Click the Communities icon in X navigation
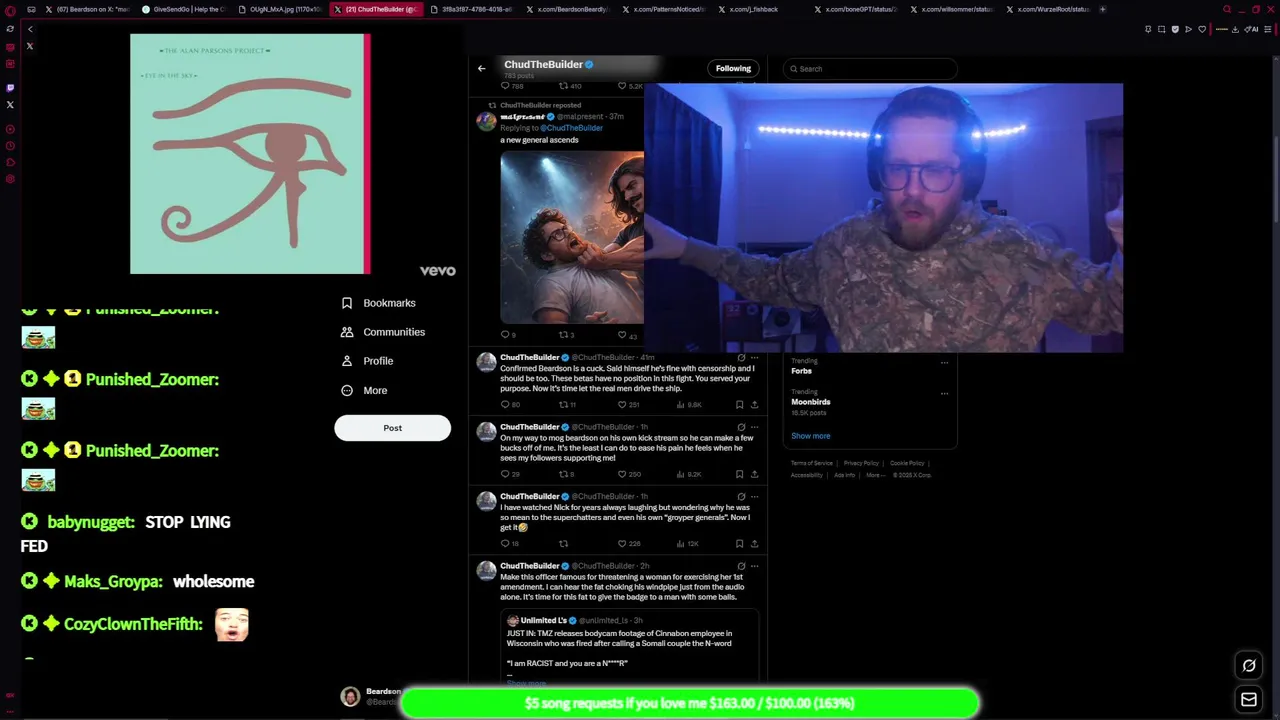Screen dimensions: 1280x720 [x=347, y=332]
